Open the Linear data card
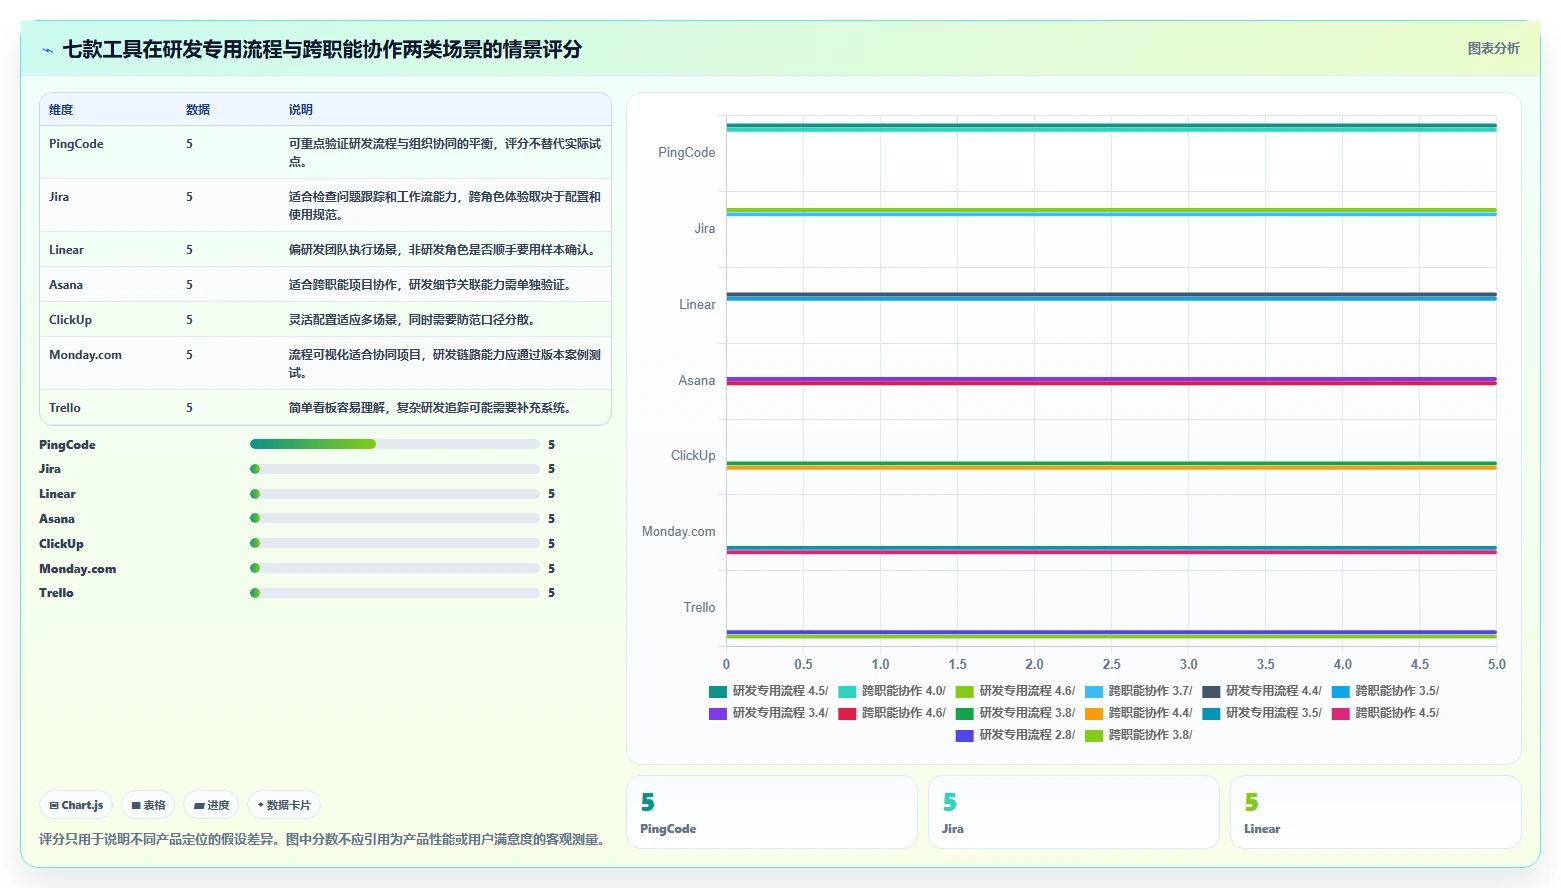The height and width of the screenshot is (888, 1561). tap(1376, 812)
